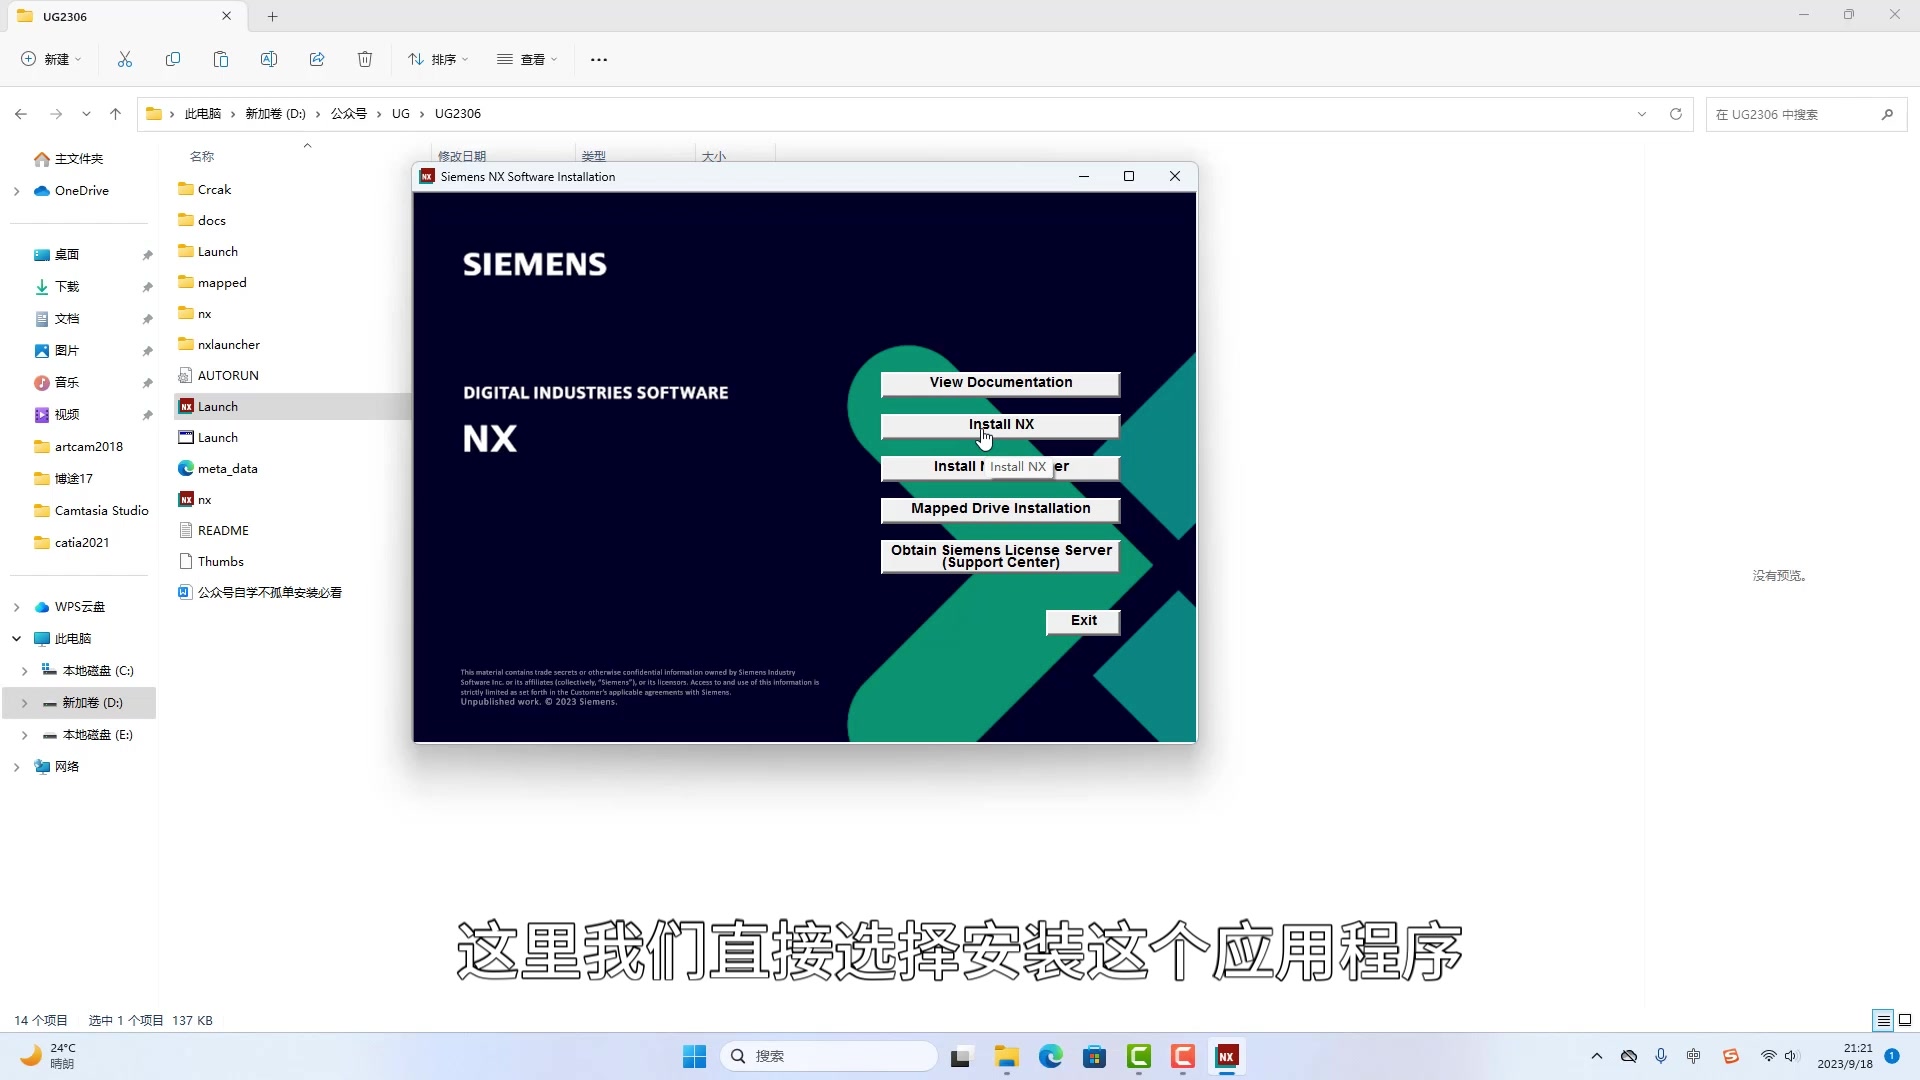Open the 排序 sort dropdown
This screenshot has height=1080, width=1920.
click(438, 60)
